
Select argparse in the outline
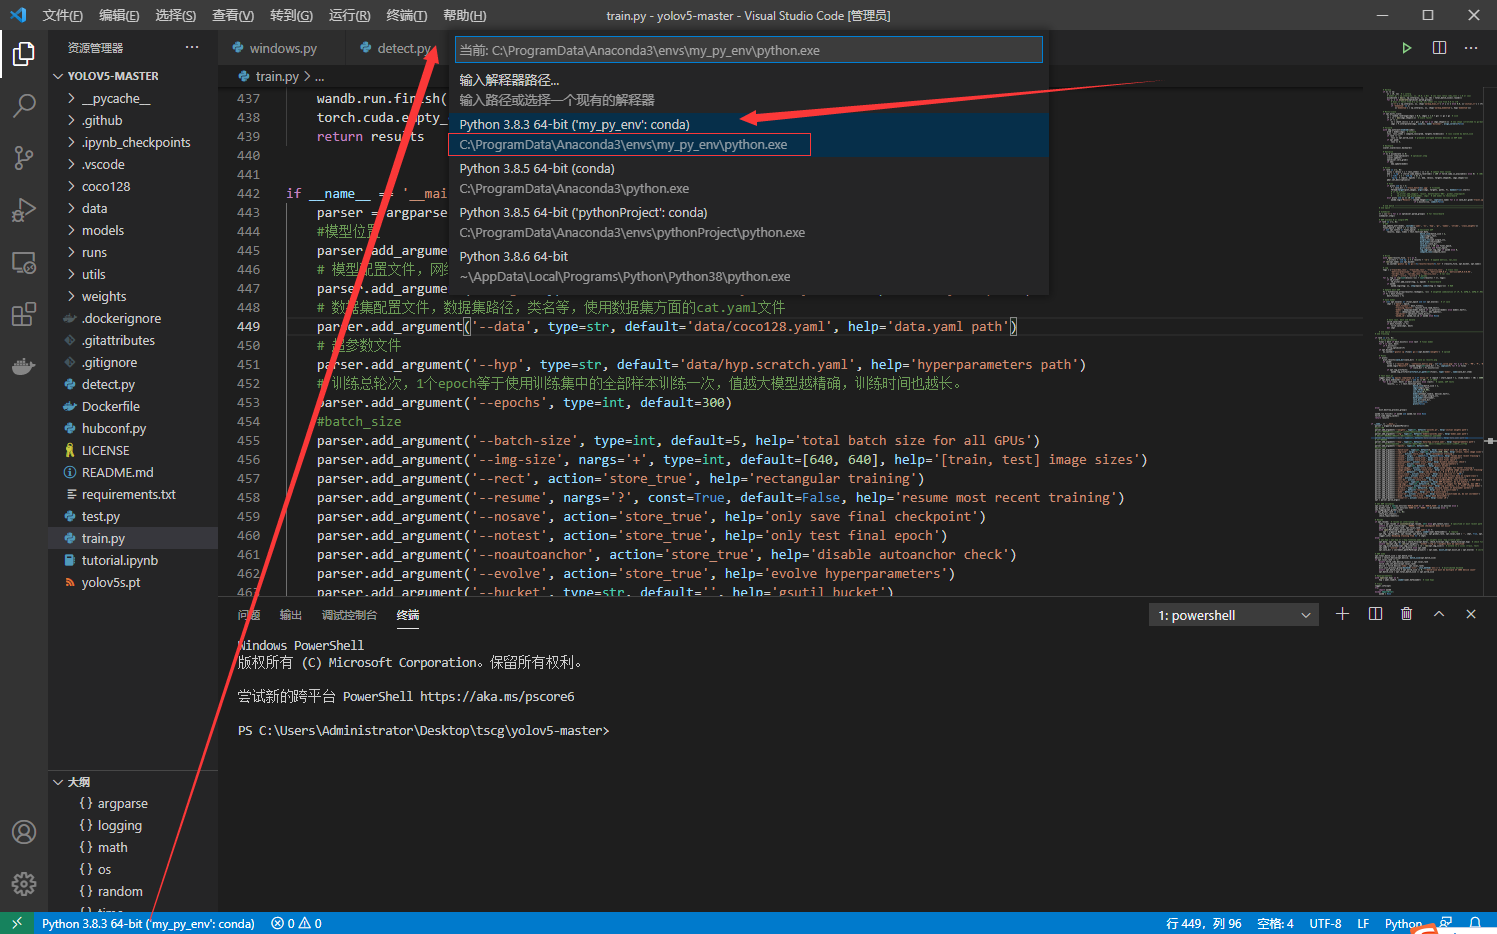(133, 804)
